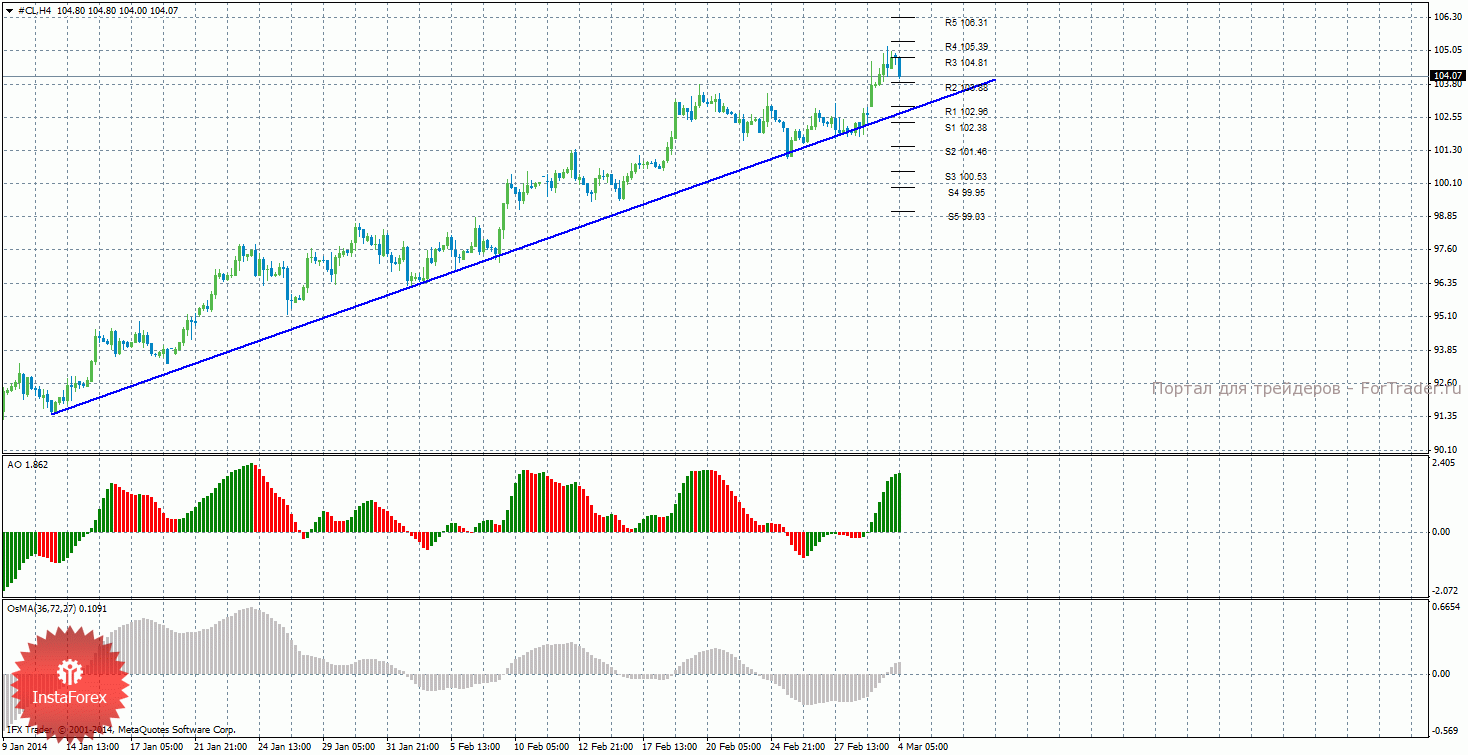The image size is (1468, 755).
Task: Click the 0.6654 value on OsMA scale
Action: pos(1447,606)
